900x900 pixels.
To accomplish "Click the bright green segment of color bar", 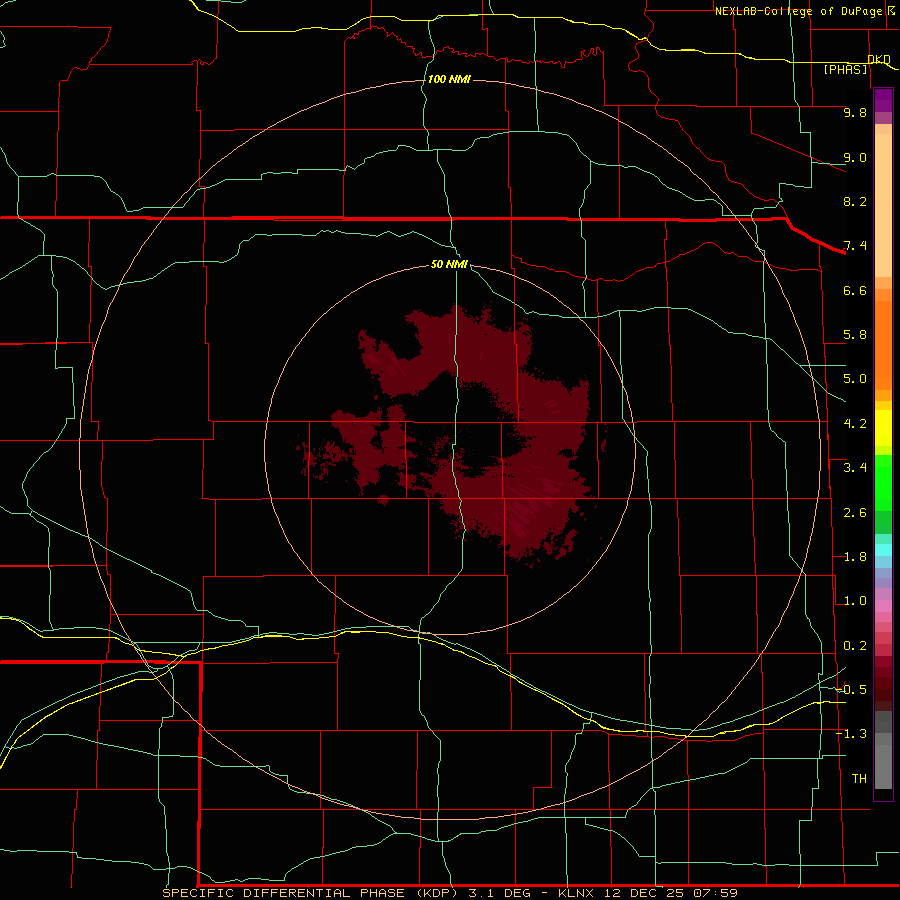I will point(883,483).
